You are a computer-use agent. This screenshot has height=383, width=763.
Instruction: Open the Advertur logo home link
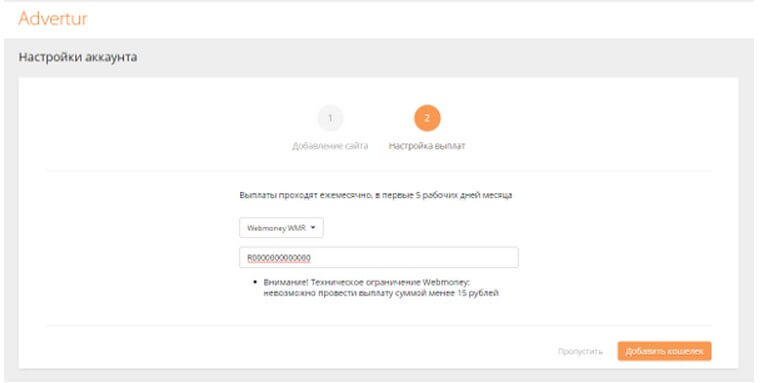53,18
